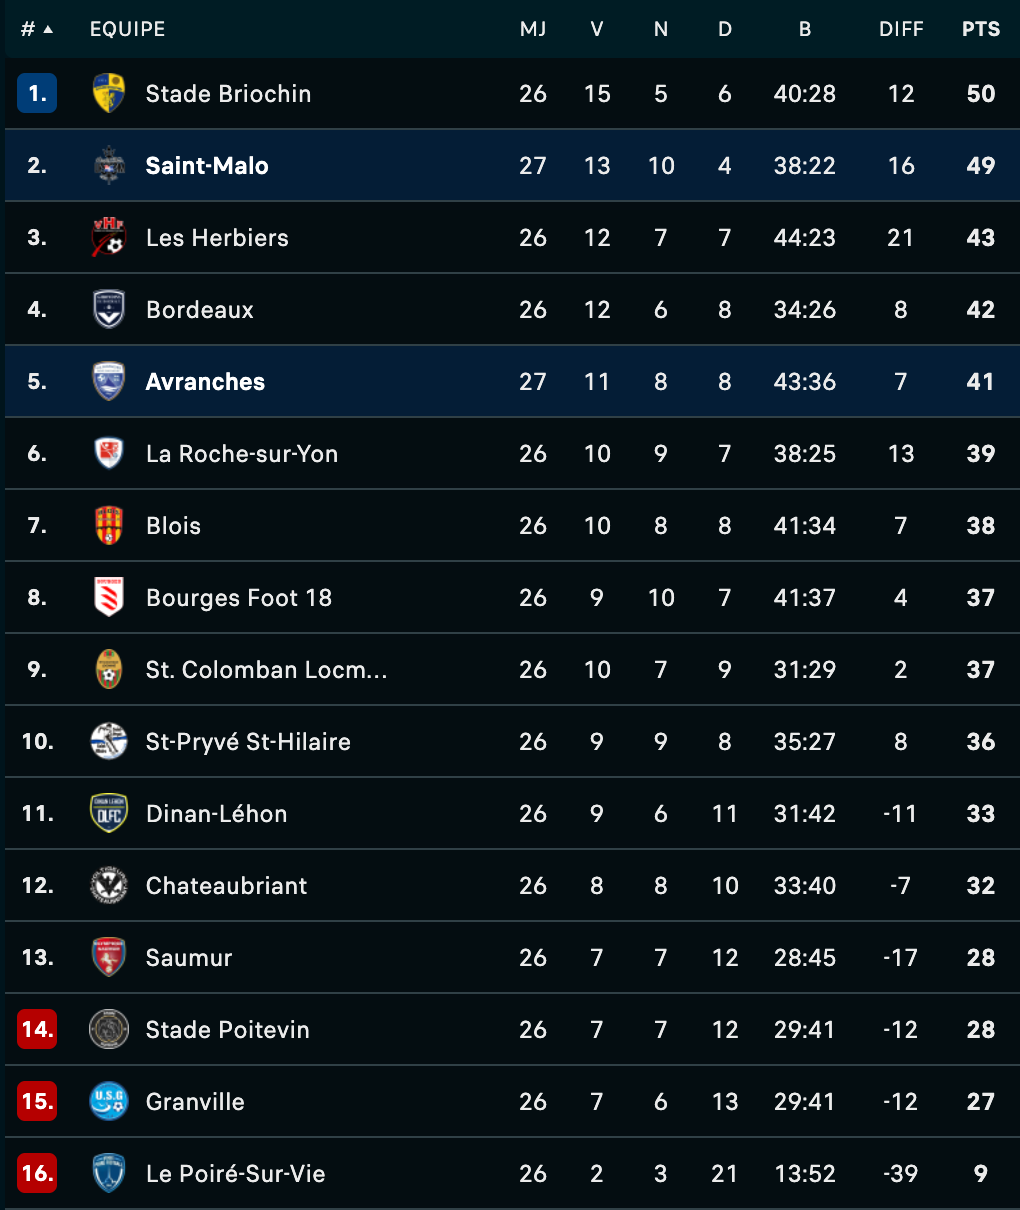
Task: Click the Stade Briochin club crest
Action: [108, 93]
